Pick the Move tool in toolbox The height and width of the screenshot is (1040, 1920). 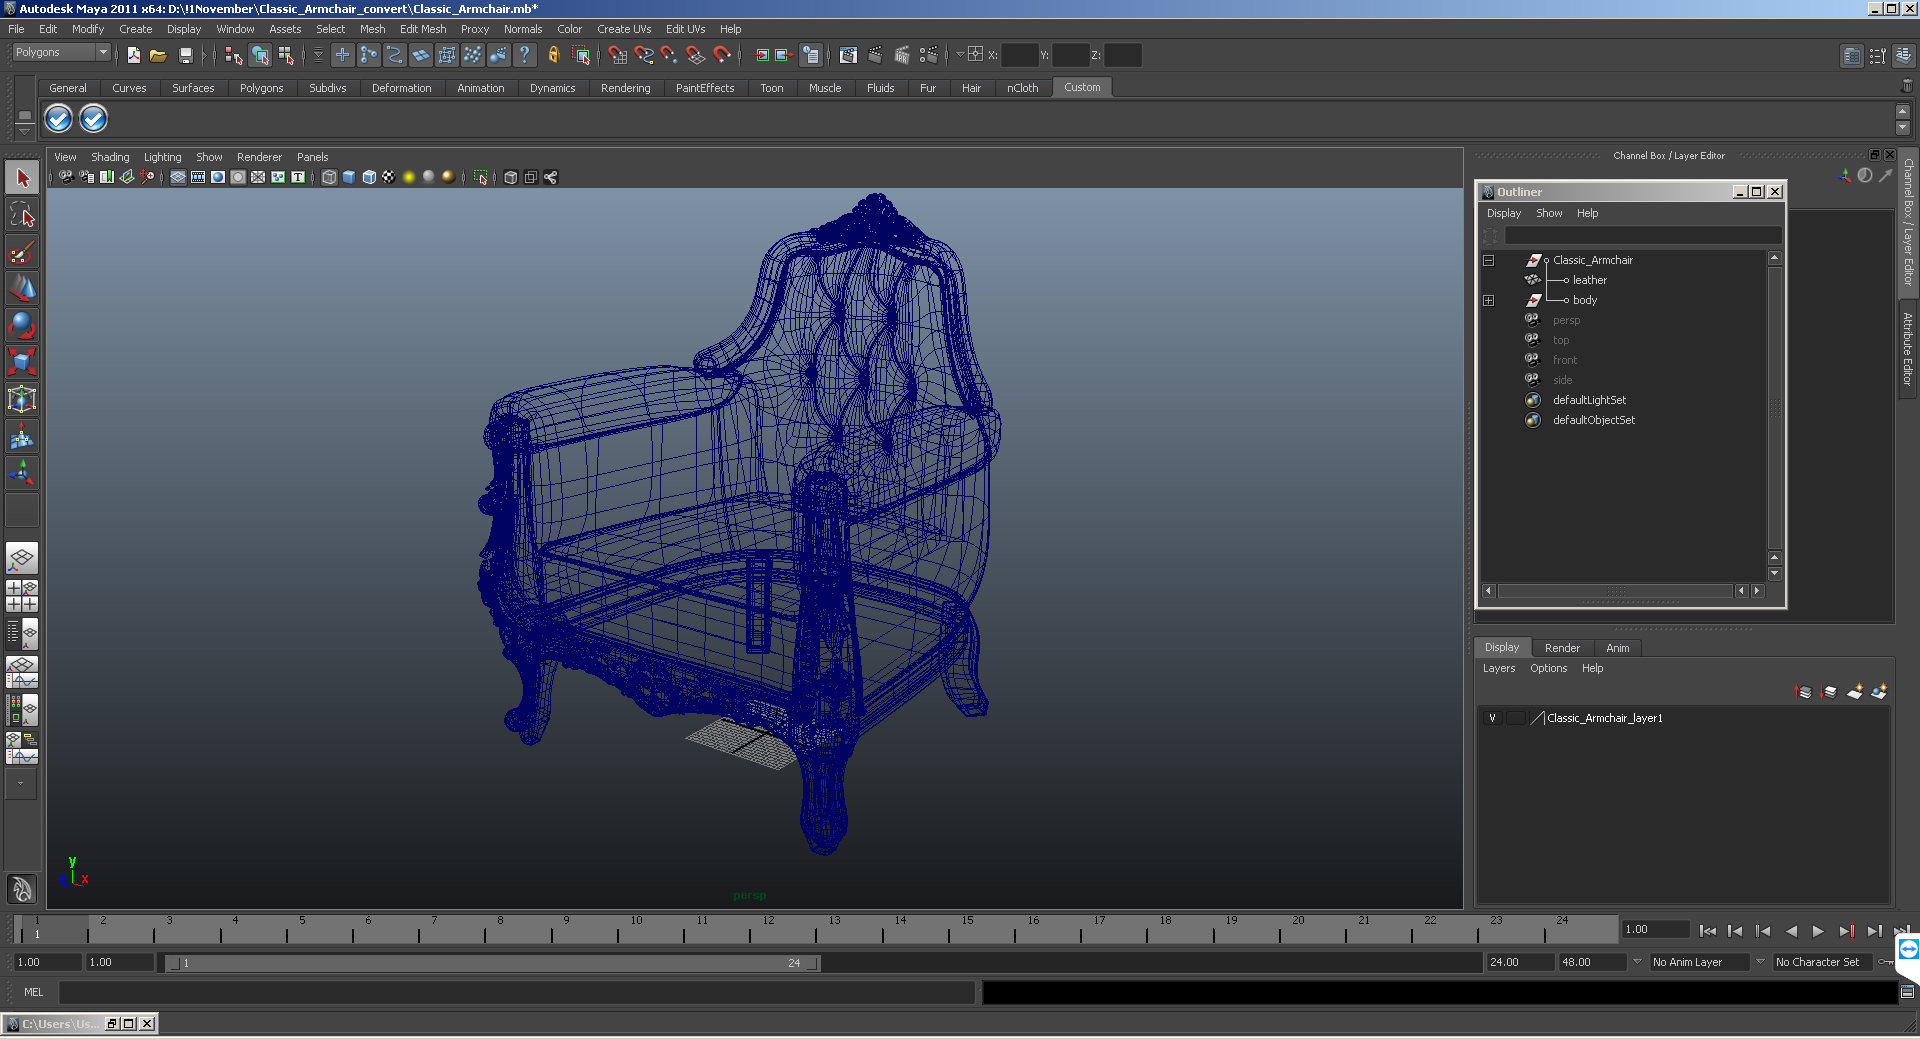click(x=22, y=288)
